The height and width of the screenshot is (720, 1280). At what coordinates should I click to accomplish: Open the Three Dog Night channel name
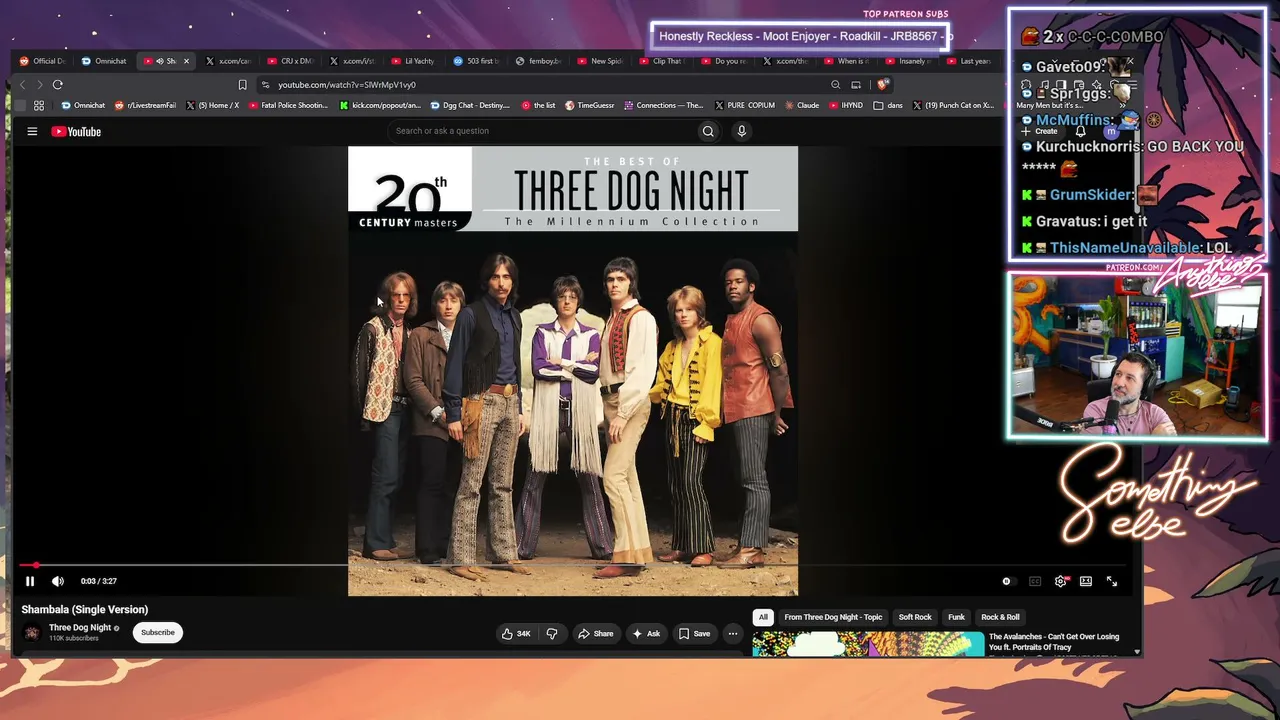point(80,628)
